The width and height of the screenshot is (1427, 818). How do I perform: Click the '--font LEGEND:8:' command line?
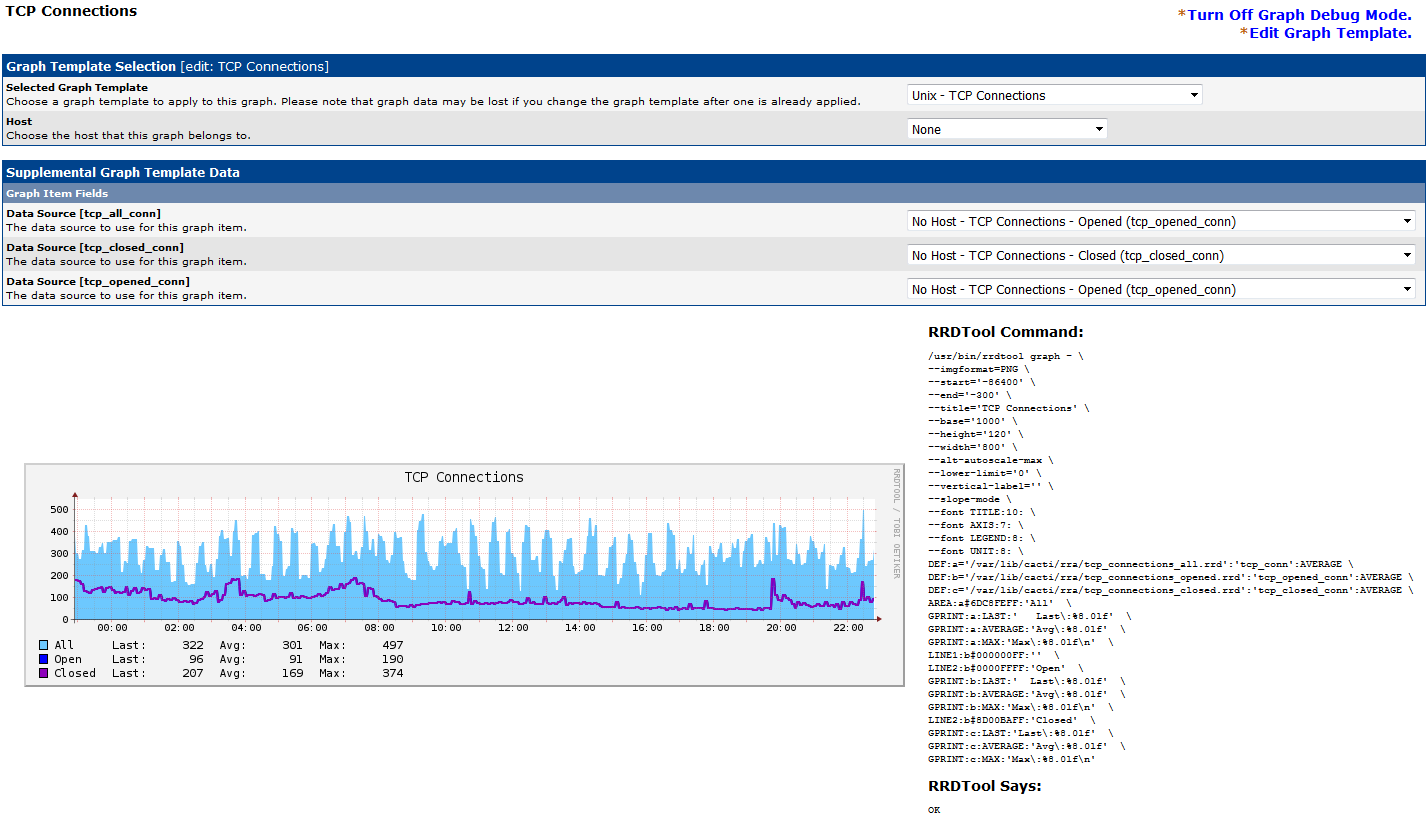981,538
